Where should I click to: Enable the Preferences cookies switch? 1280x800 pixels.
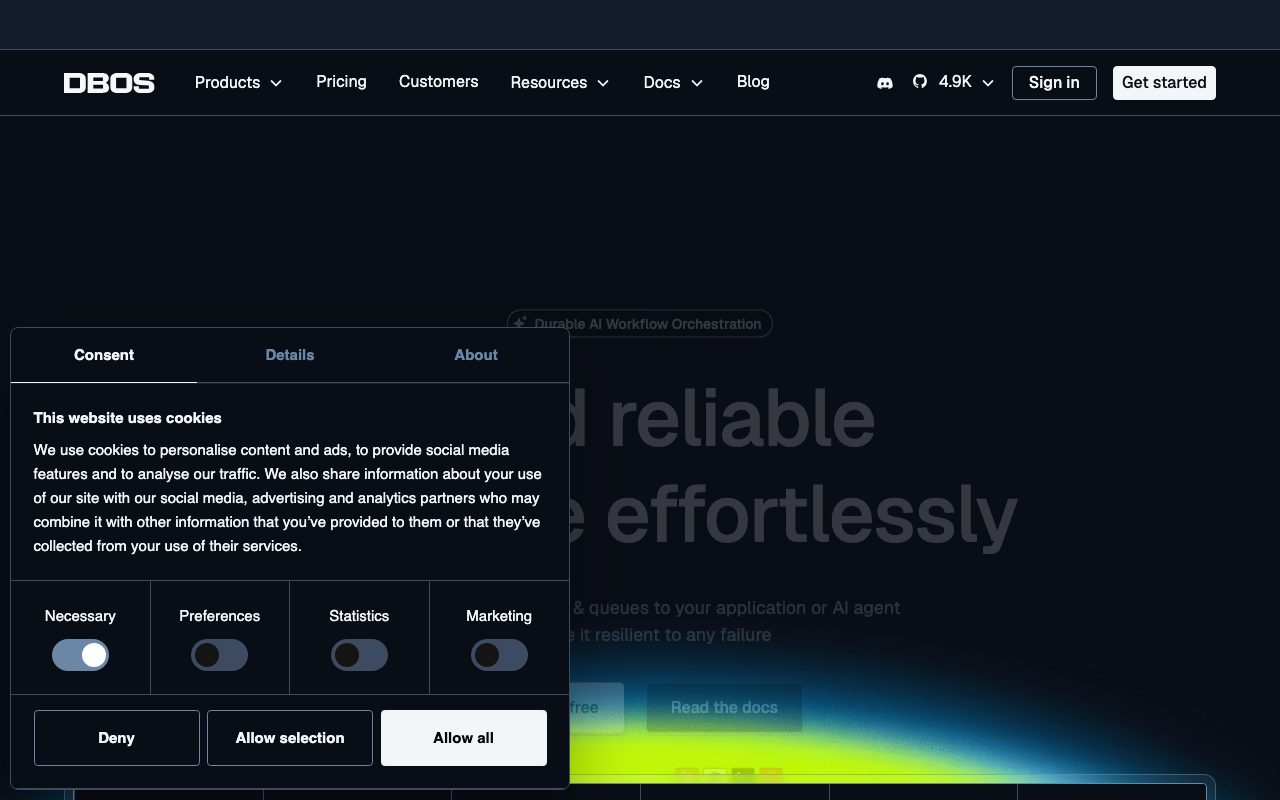coord(219,655)
